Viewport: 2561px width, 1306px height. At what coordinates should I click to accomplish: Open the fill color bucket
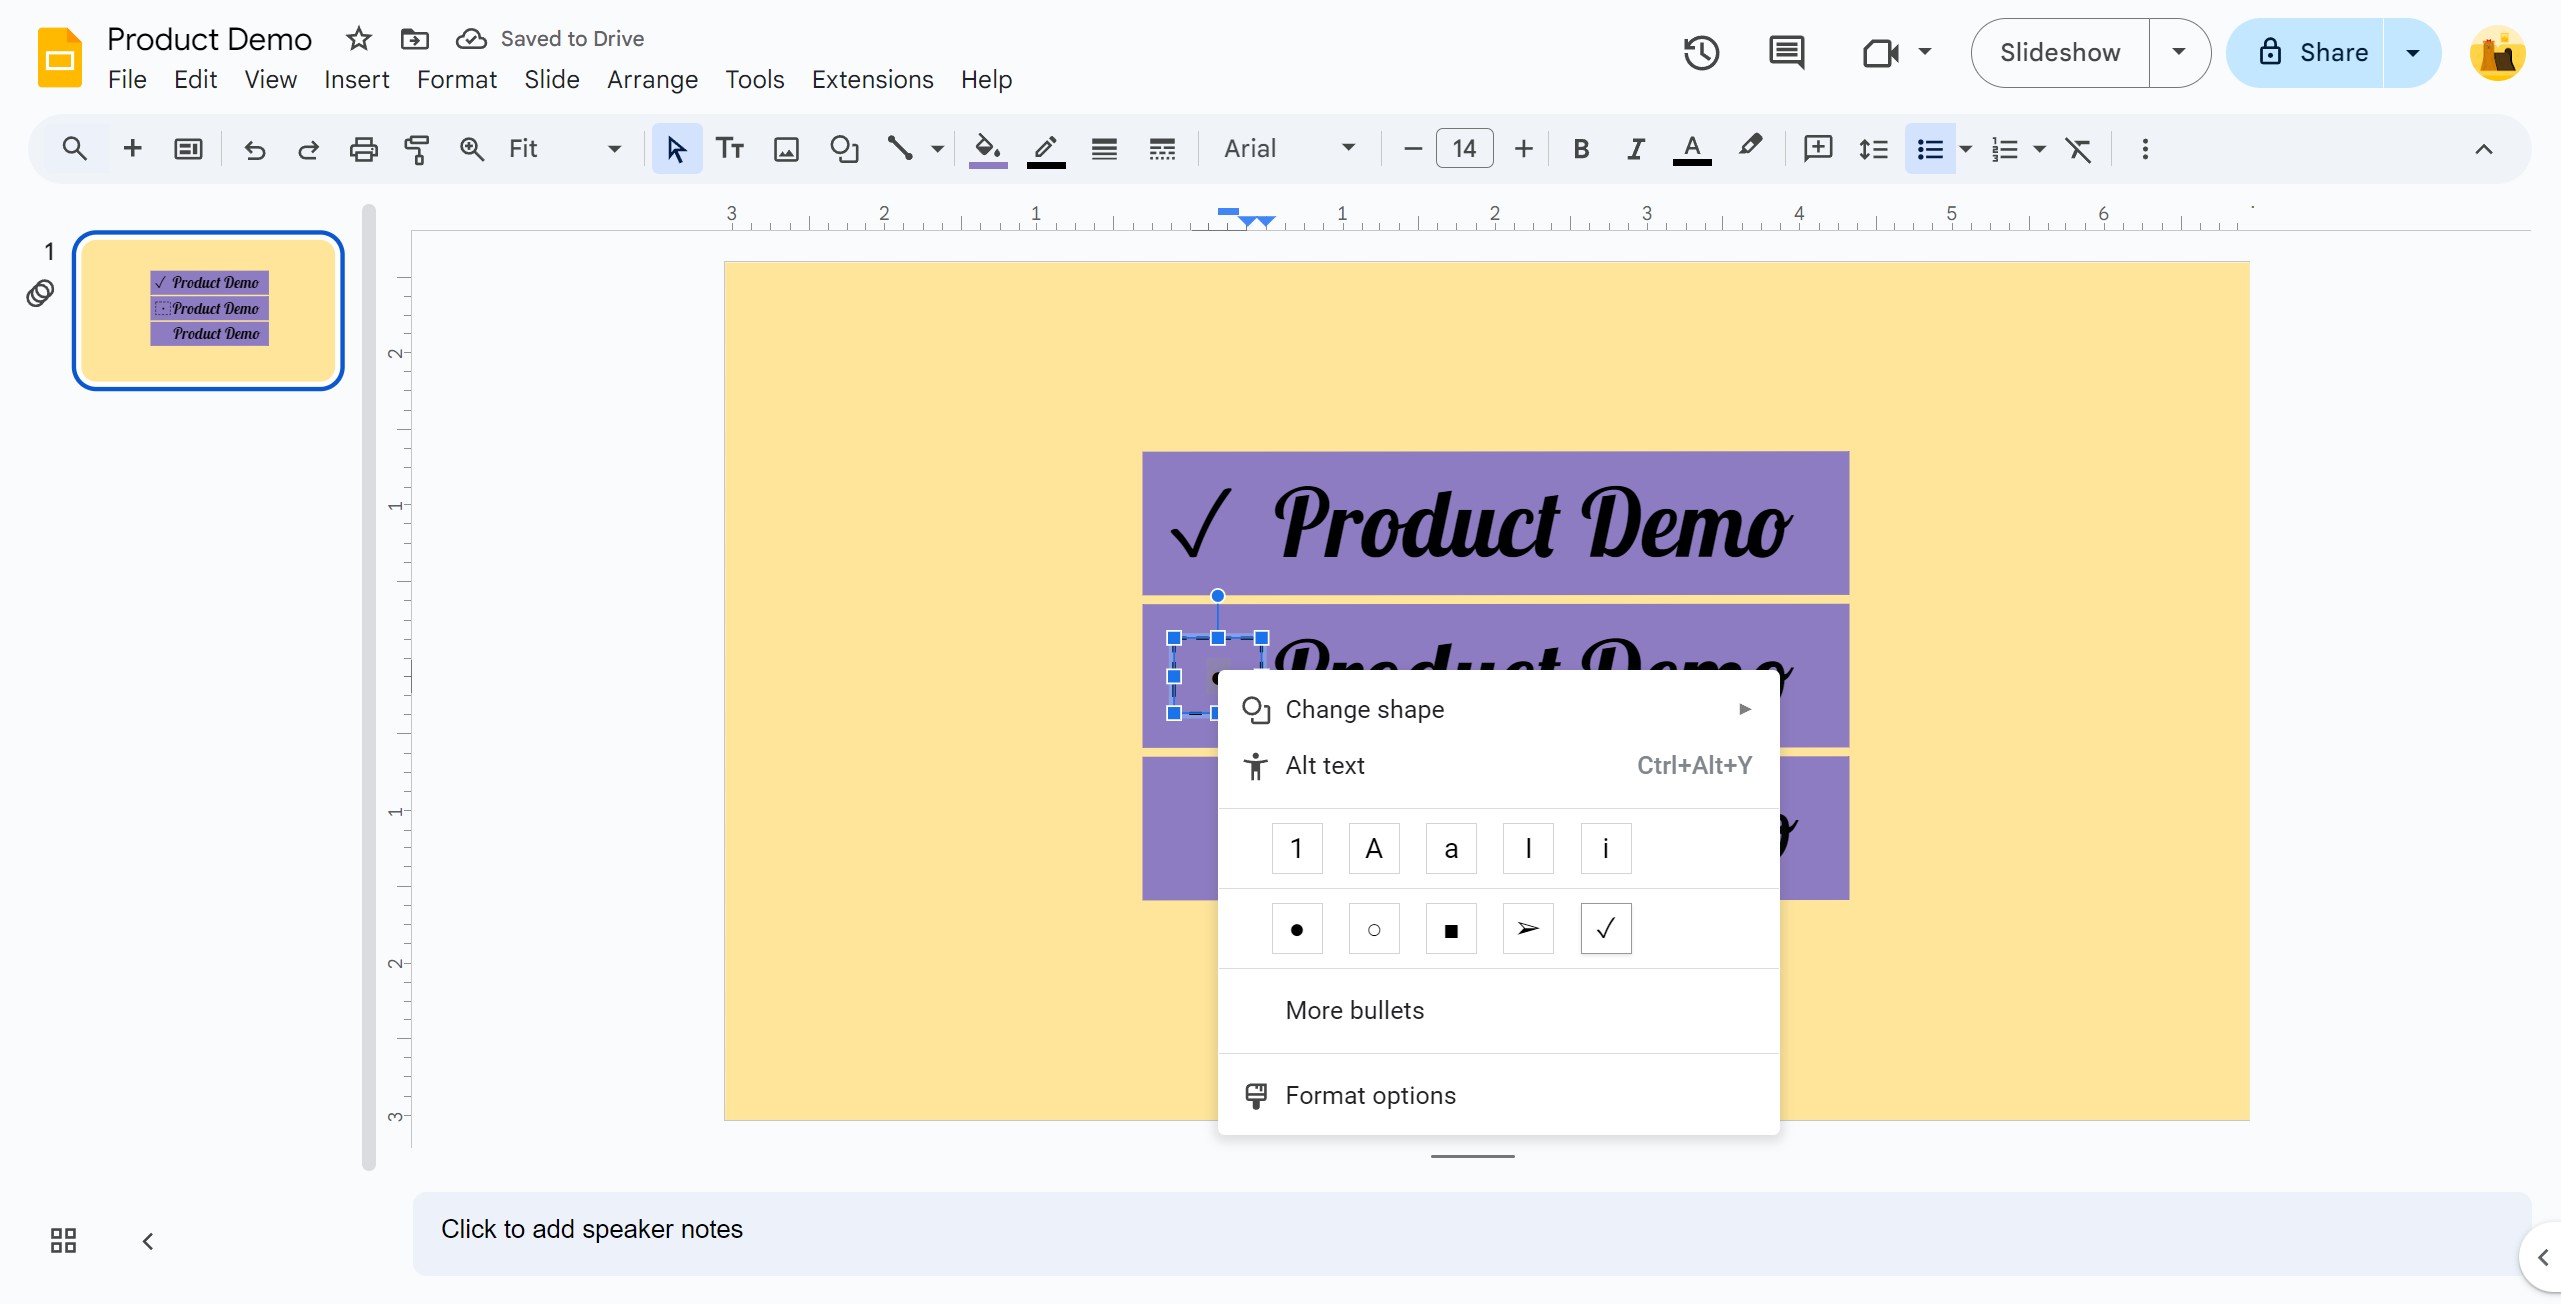click(988, 149)
